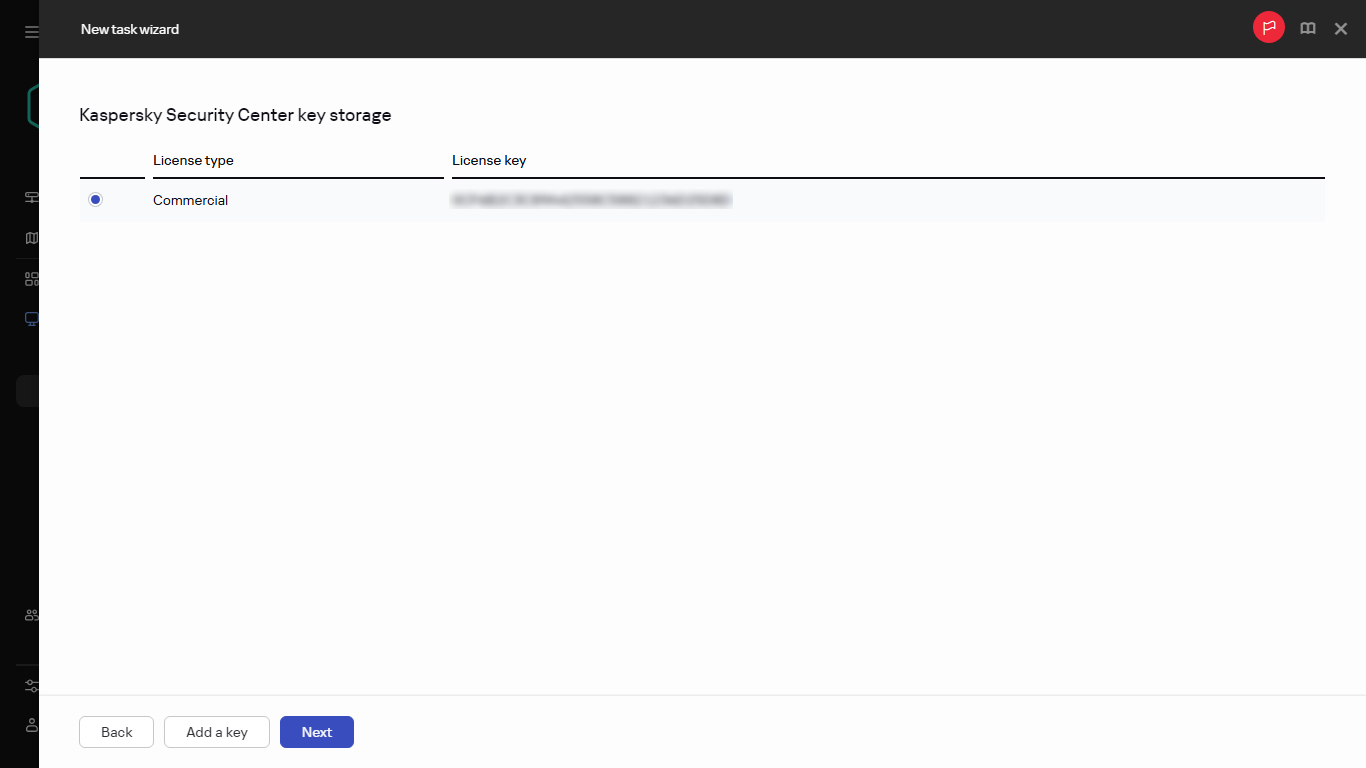Open the grid-shaped Assets sidebar icon

coord(30,278)
